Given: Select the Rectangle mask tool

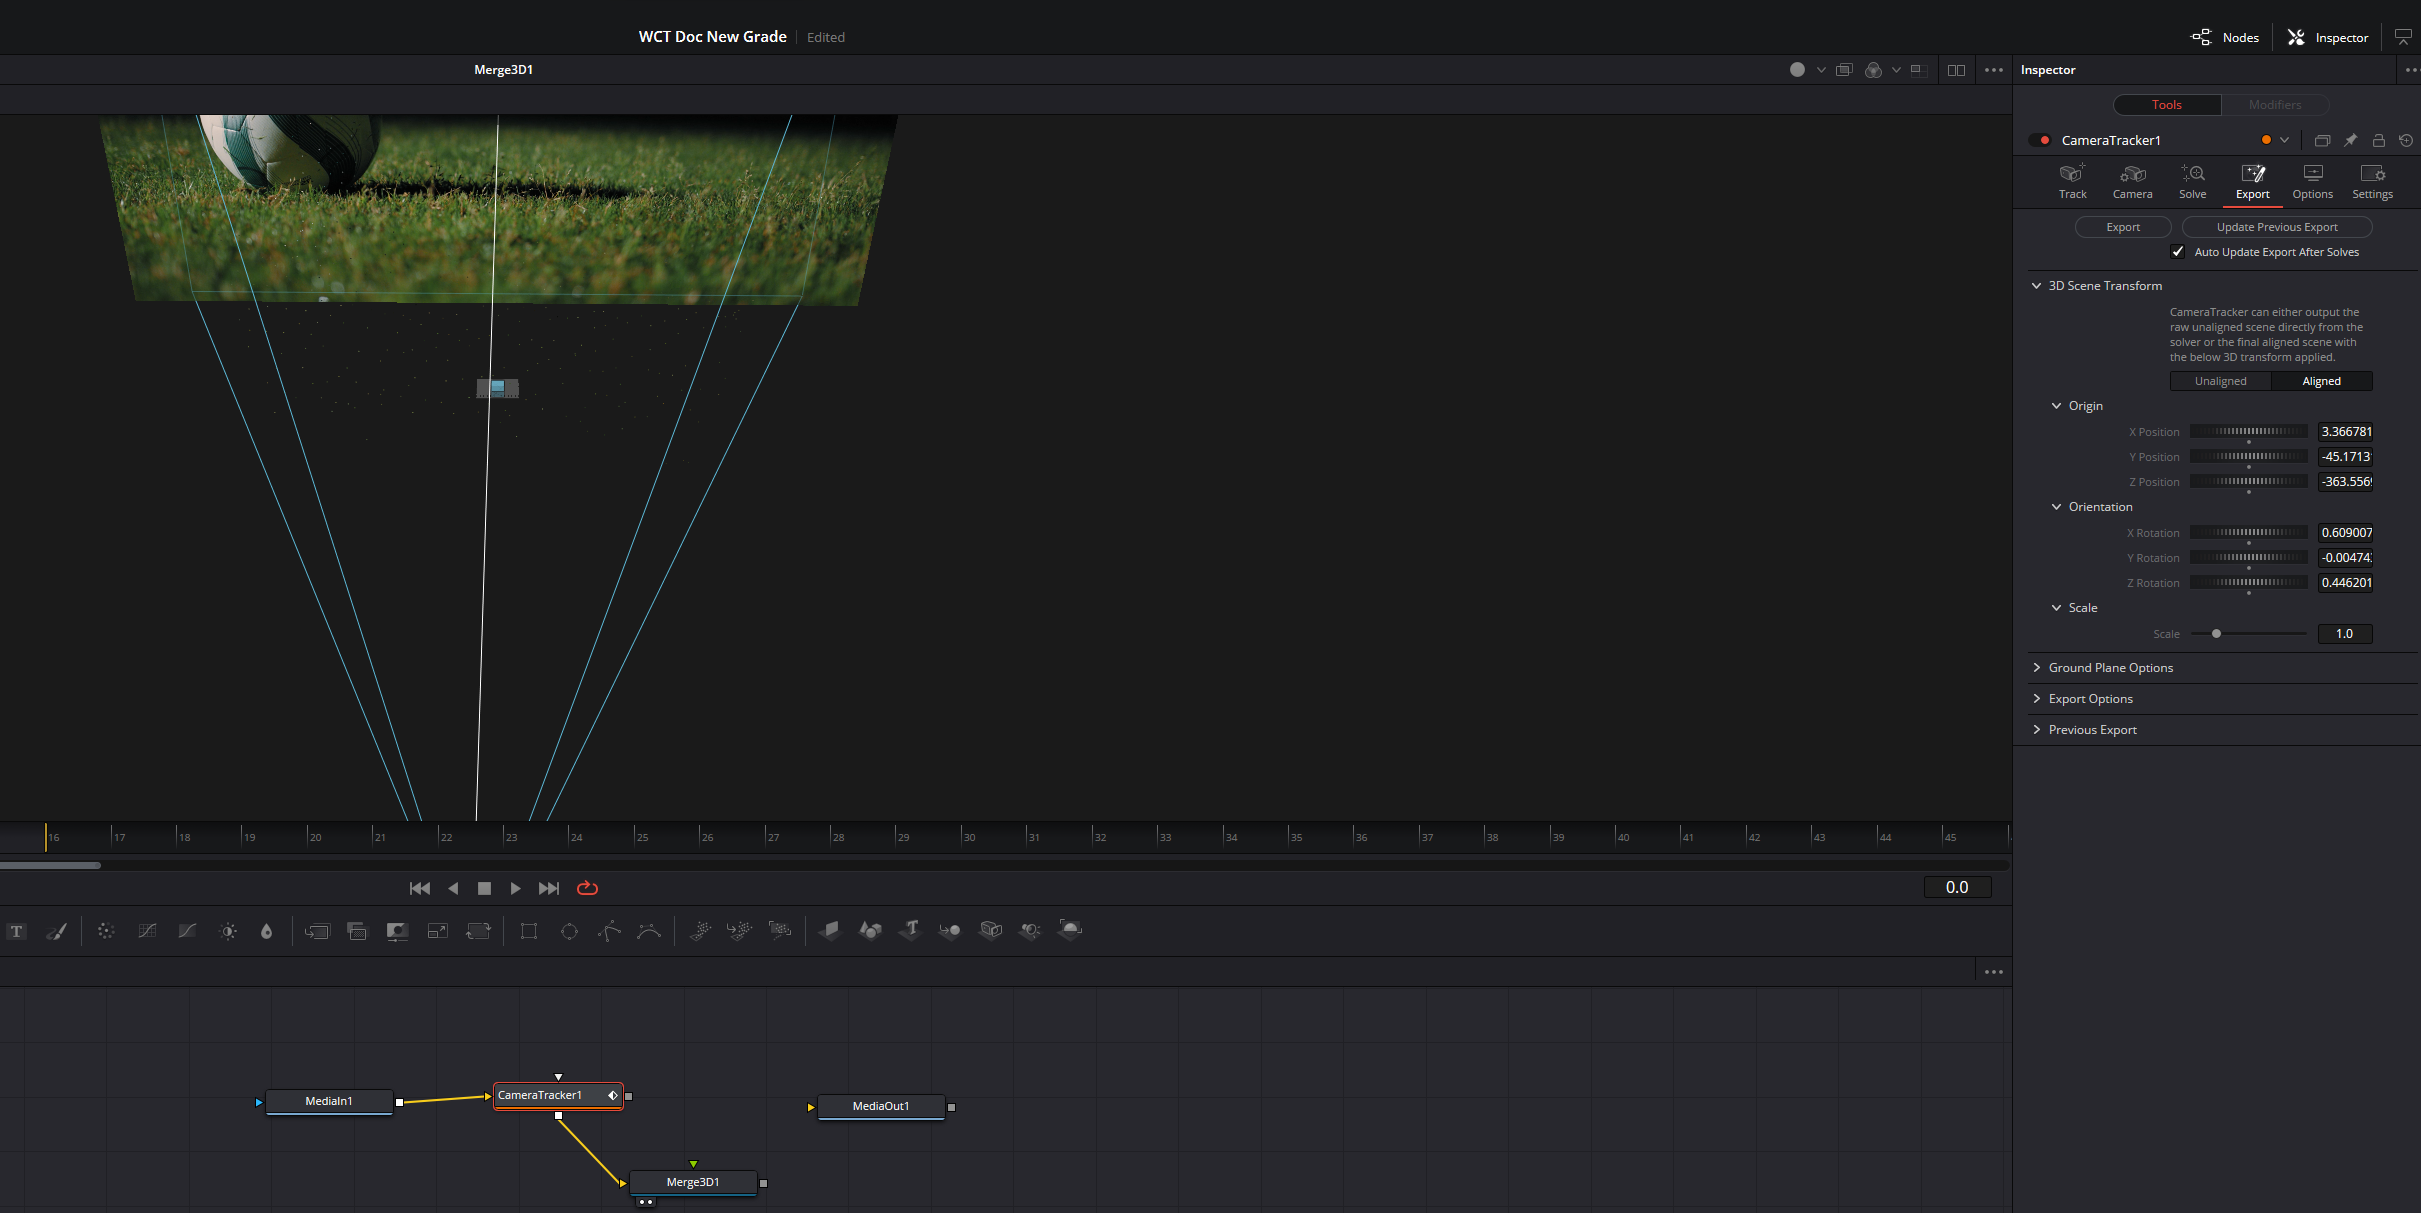Looking at the screenshot, I should click(x=529, y=931).
